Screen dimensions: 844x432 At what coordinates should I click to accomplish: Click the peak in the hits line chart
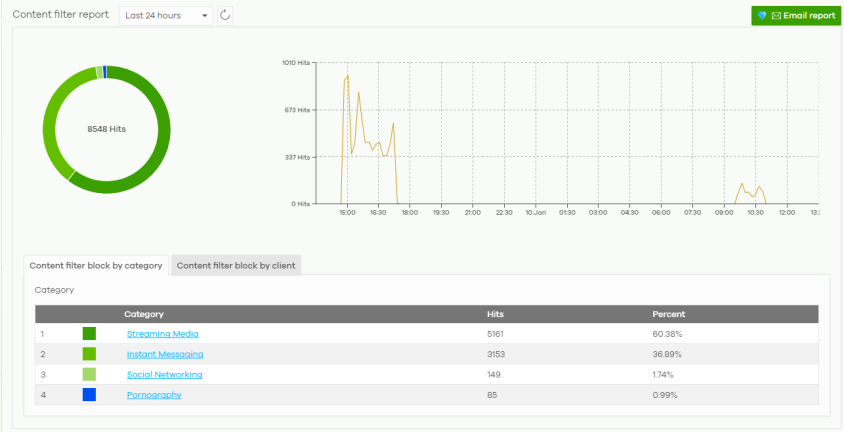point(347,75)
